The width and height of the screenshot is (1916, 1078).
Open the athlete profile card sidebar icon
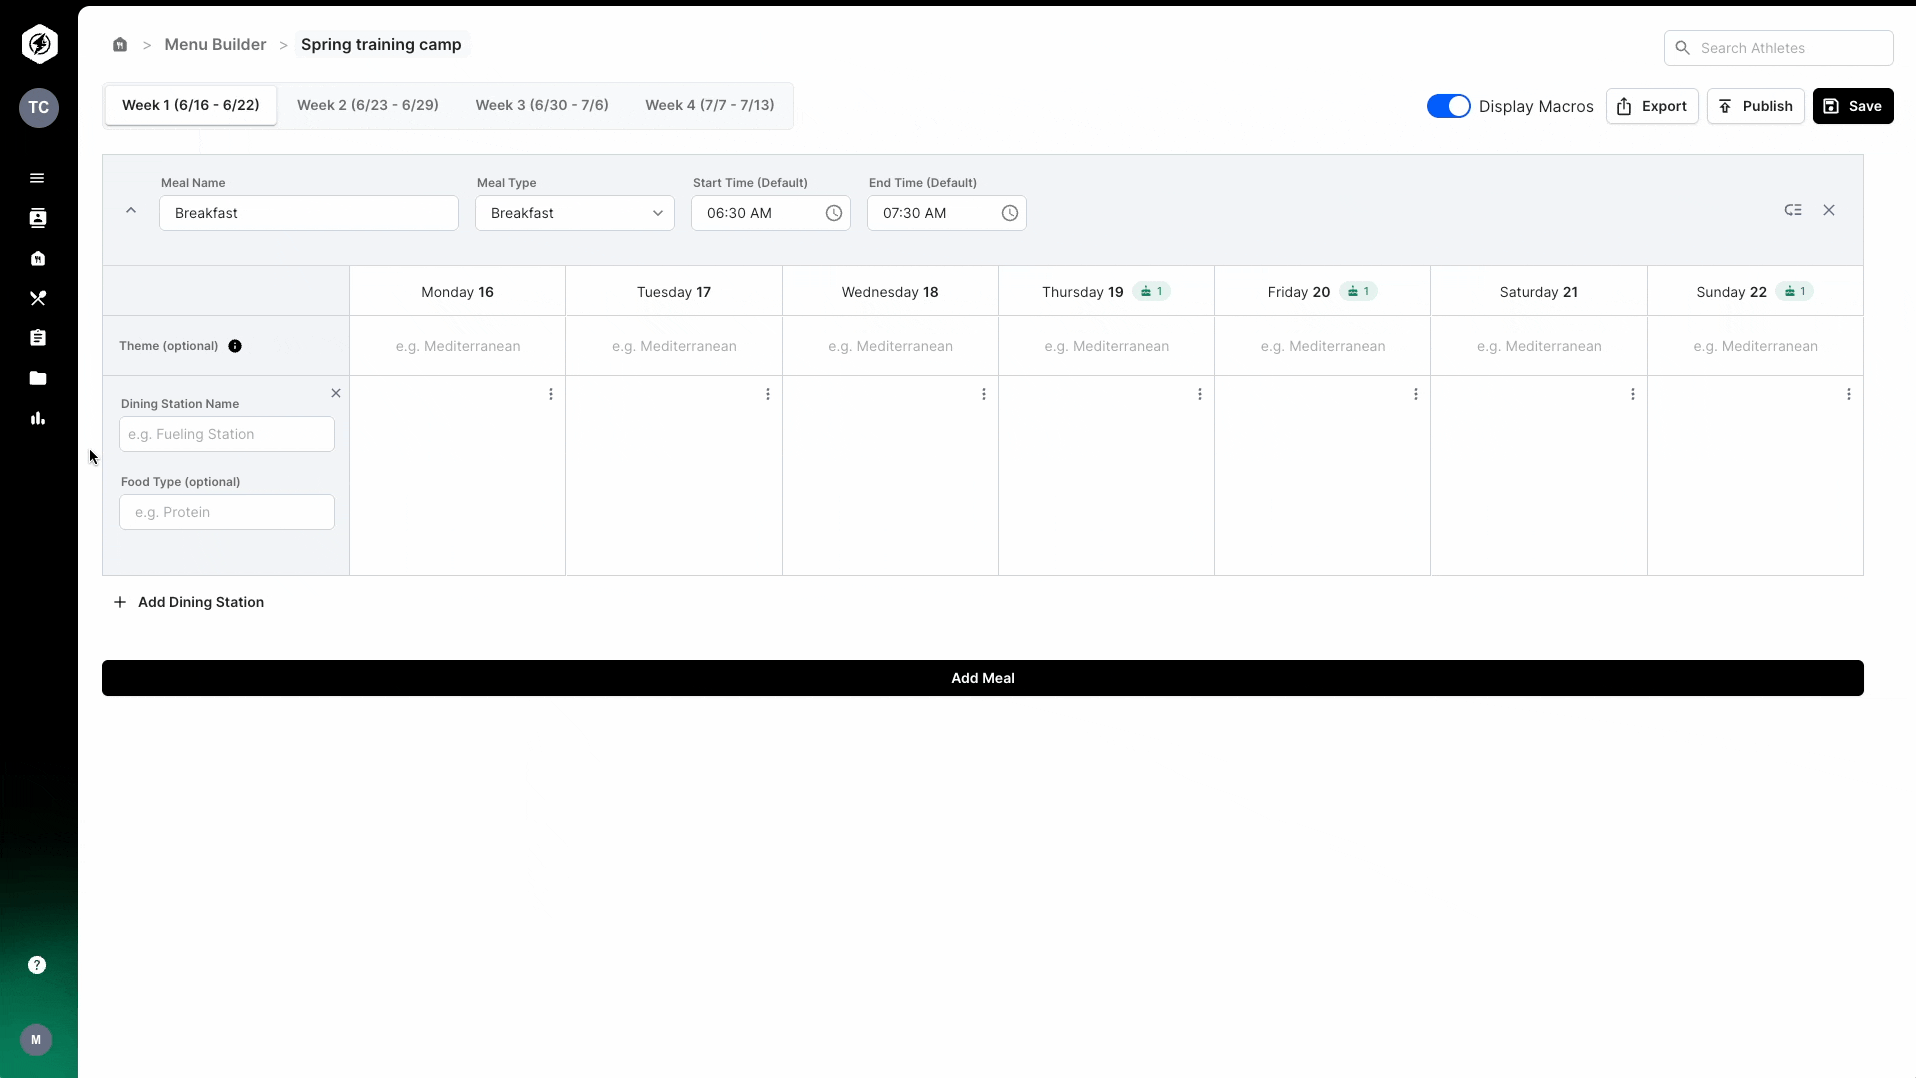point(37,218)
